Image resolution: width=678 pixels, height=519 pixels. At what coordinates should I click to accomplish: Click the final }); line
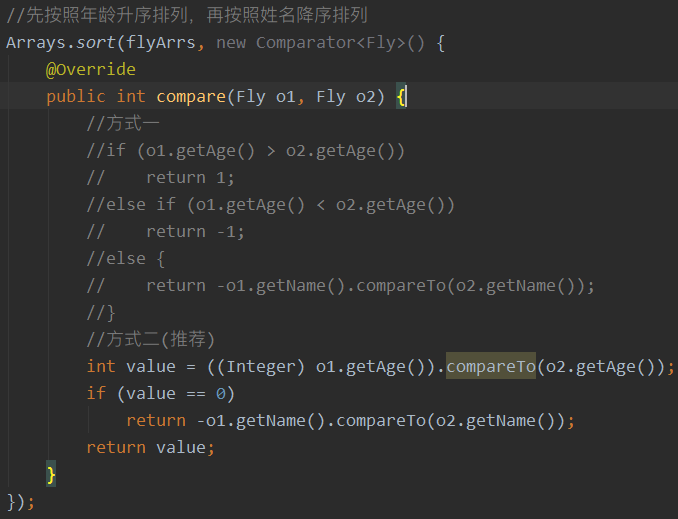20,502
